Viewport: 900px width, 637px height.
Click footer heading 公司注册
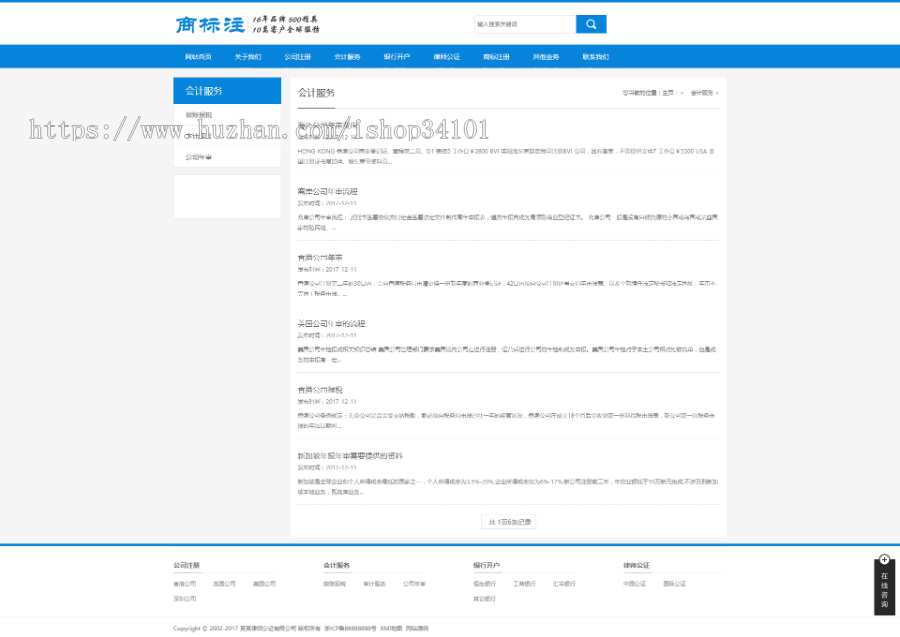click(187, 565)
